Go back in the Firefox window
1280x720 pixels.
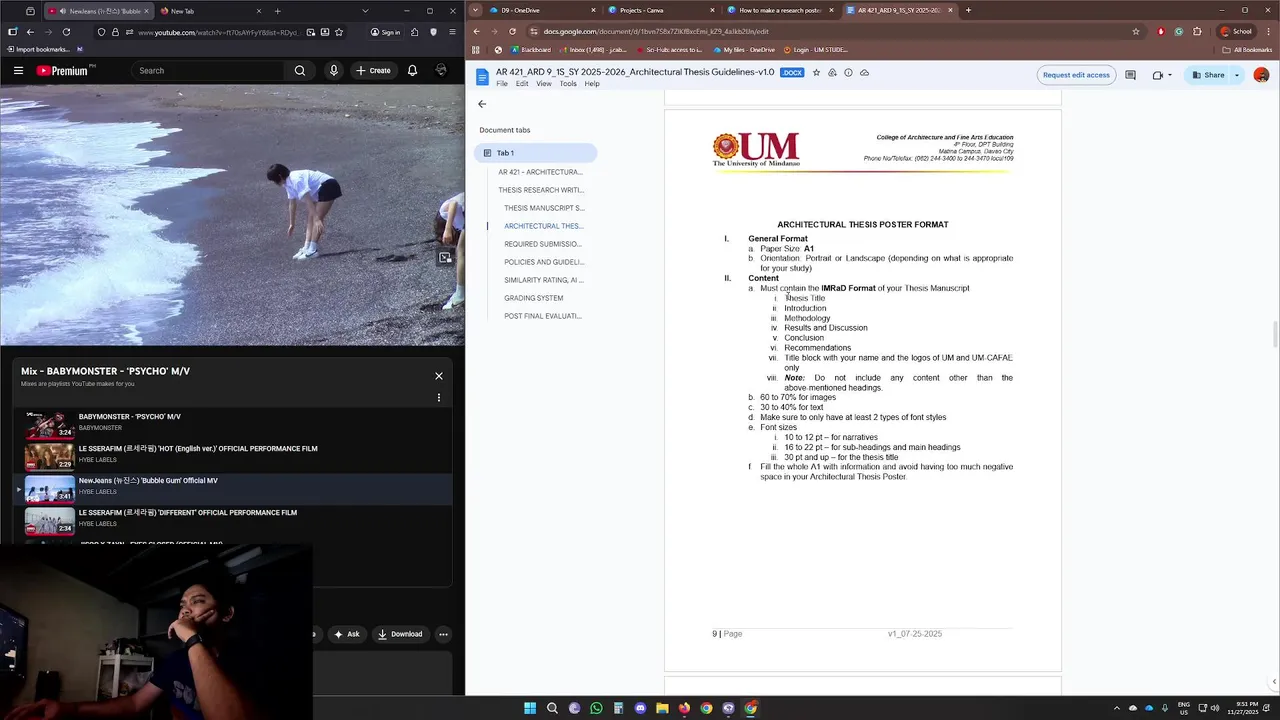point(30,32)
